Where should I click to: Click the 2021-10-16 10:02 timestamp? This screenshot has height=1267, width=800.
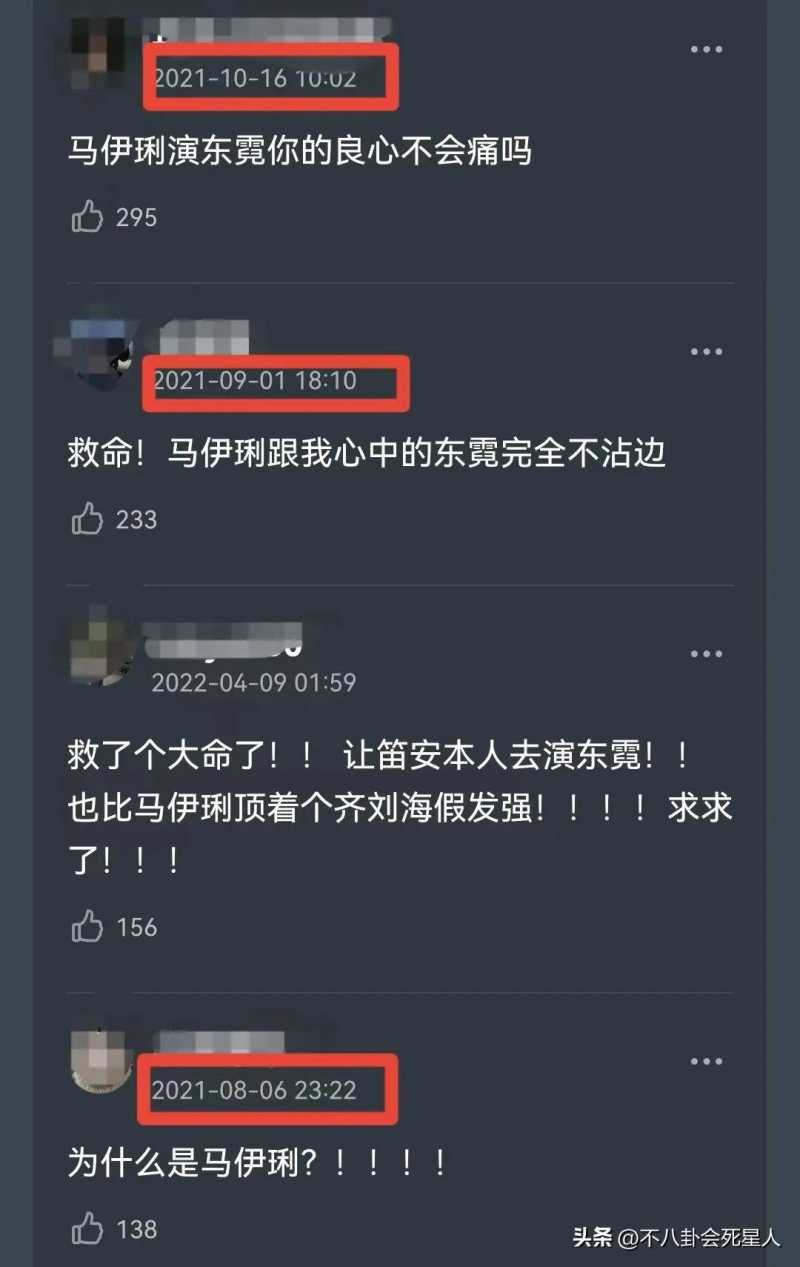[254, 77]
